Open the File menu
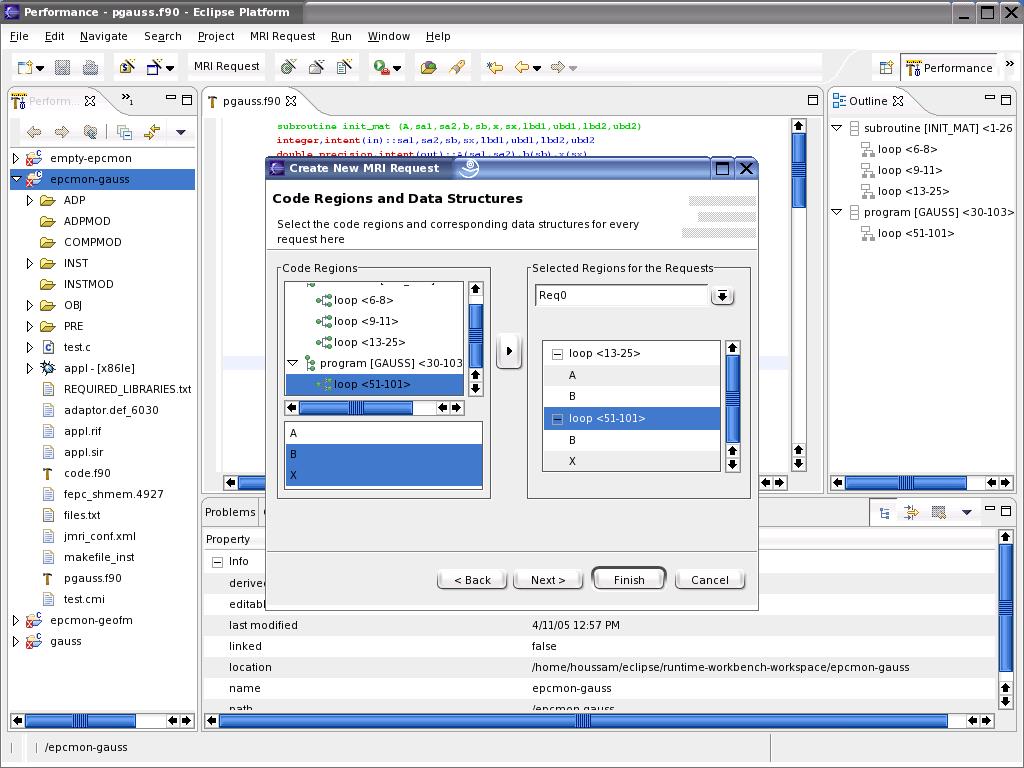1024x768 pixels. [19, 37]
